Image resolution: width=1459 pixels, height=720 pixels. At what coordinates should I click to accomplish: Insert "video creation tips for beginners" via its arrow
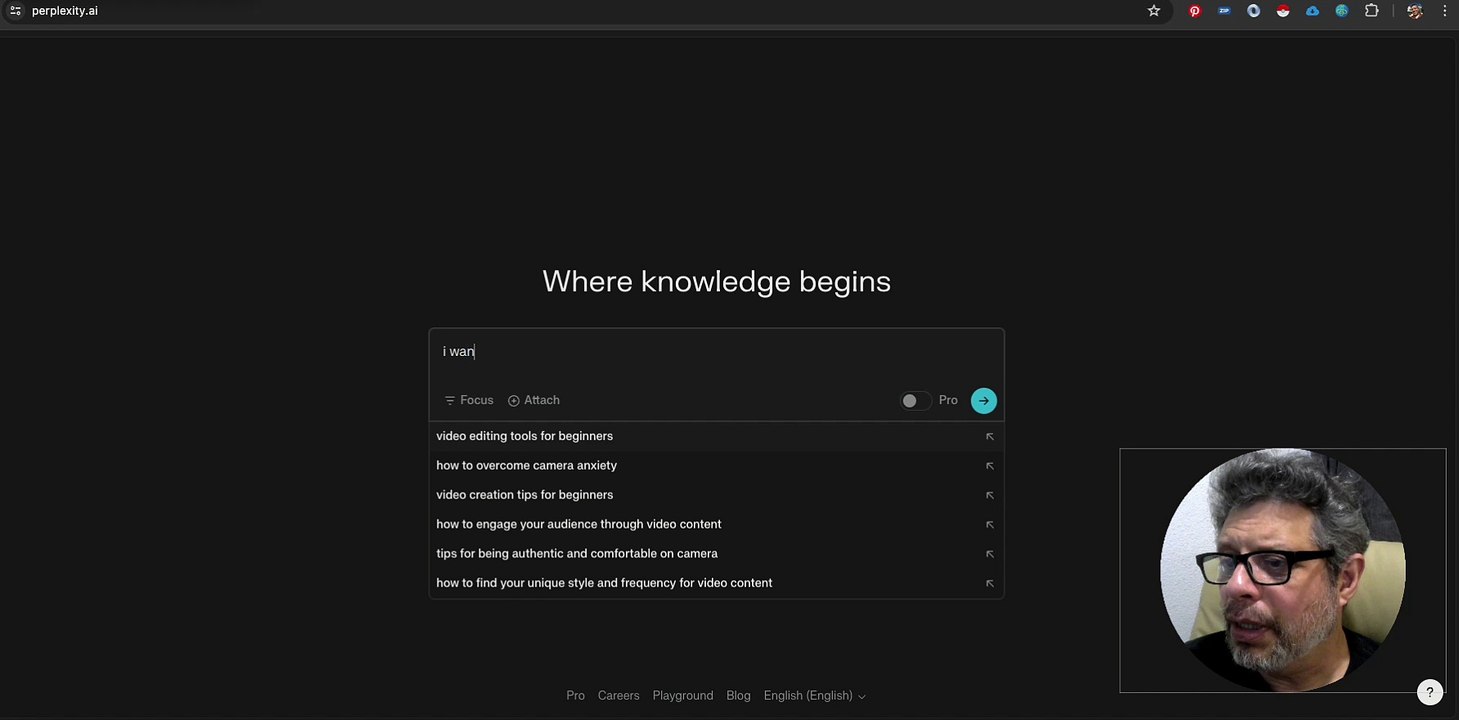pos(989,495)
